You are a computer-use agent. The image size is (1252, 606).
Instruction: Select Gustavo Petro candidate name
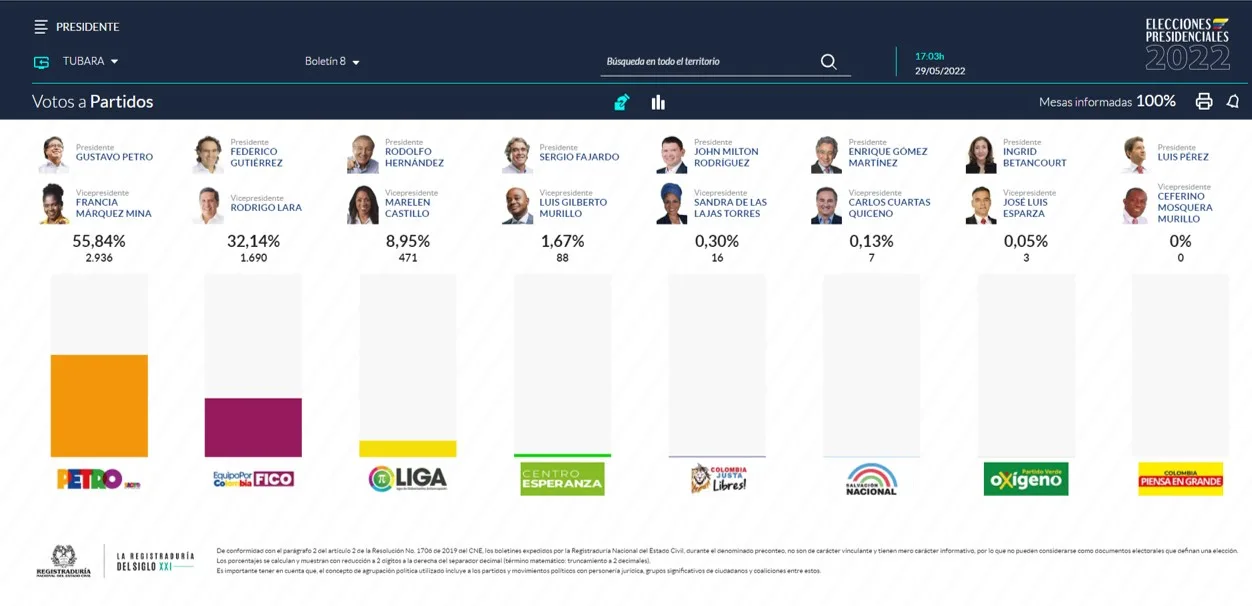(x=114, y=157)
